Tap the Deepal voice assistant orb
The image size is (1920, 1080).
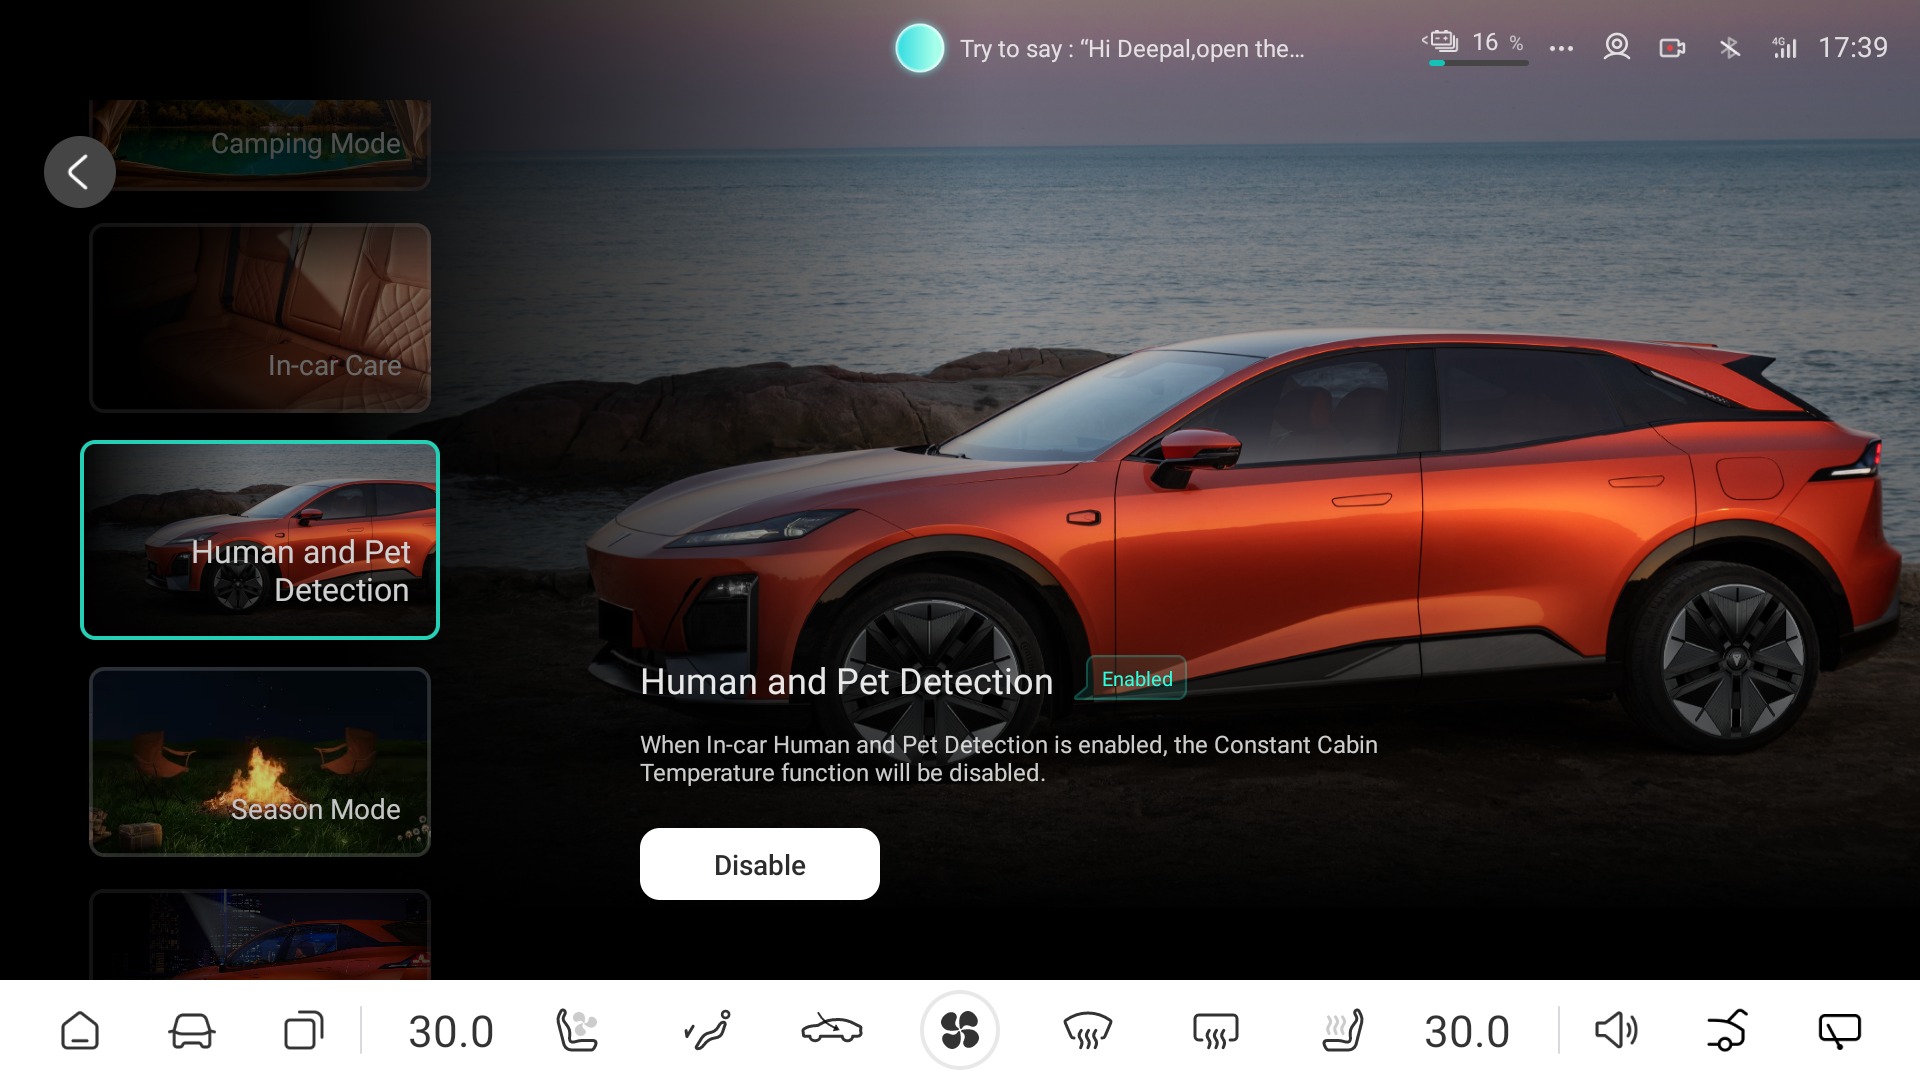tap(919, 48)
